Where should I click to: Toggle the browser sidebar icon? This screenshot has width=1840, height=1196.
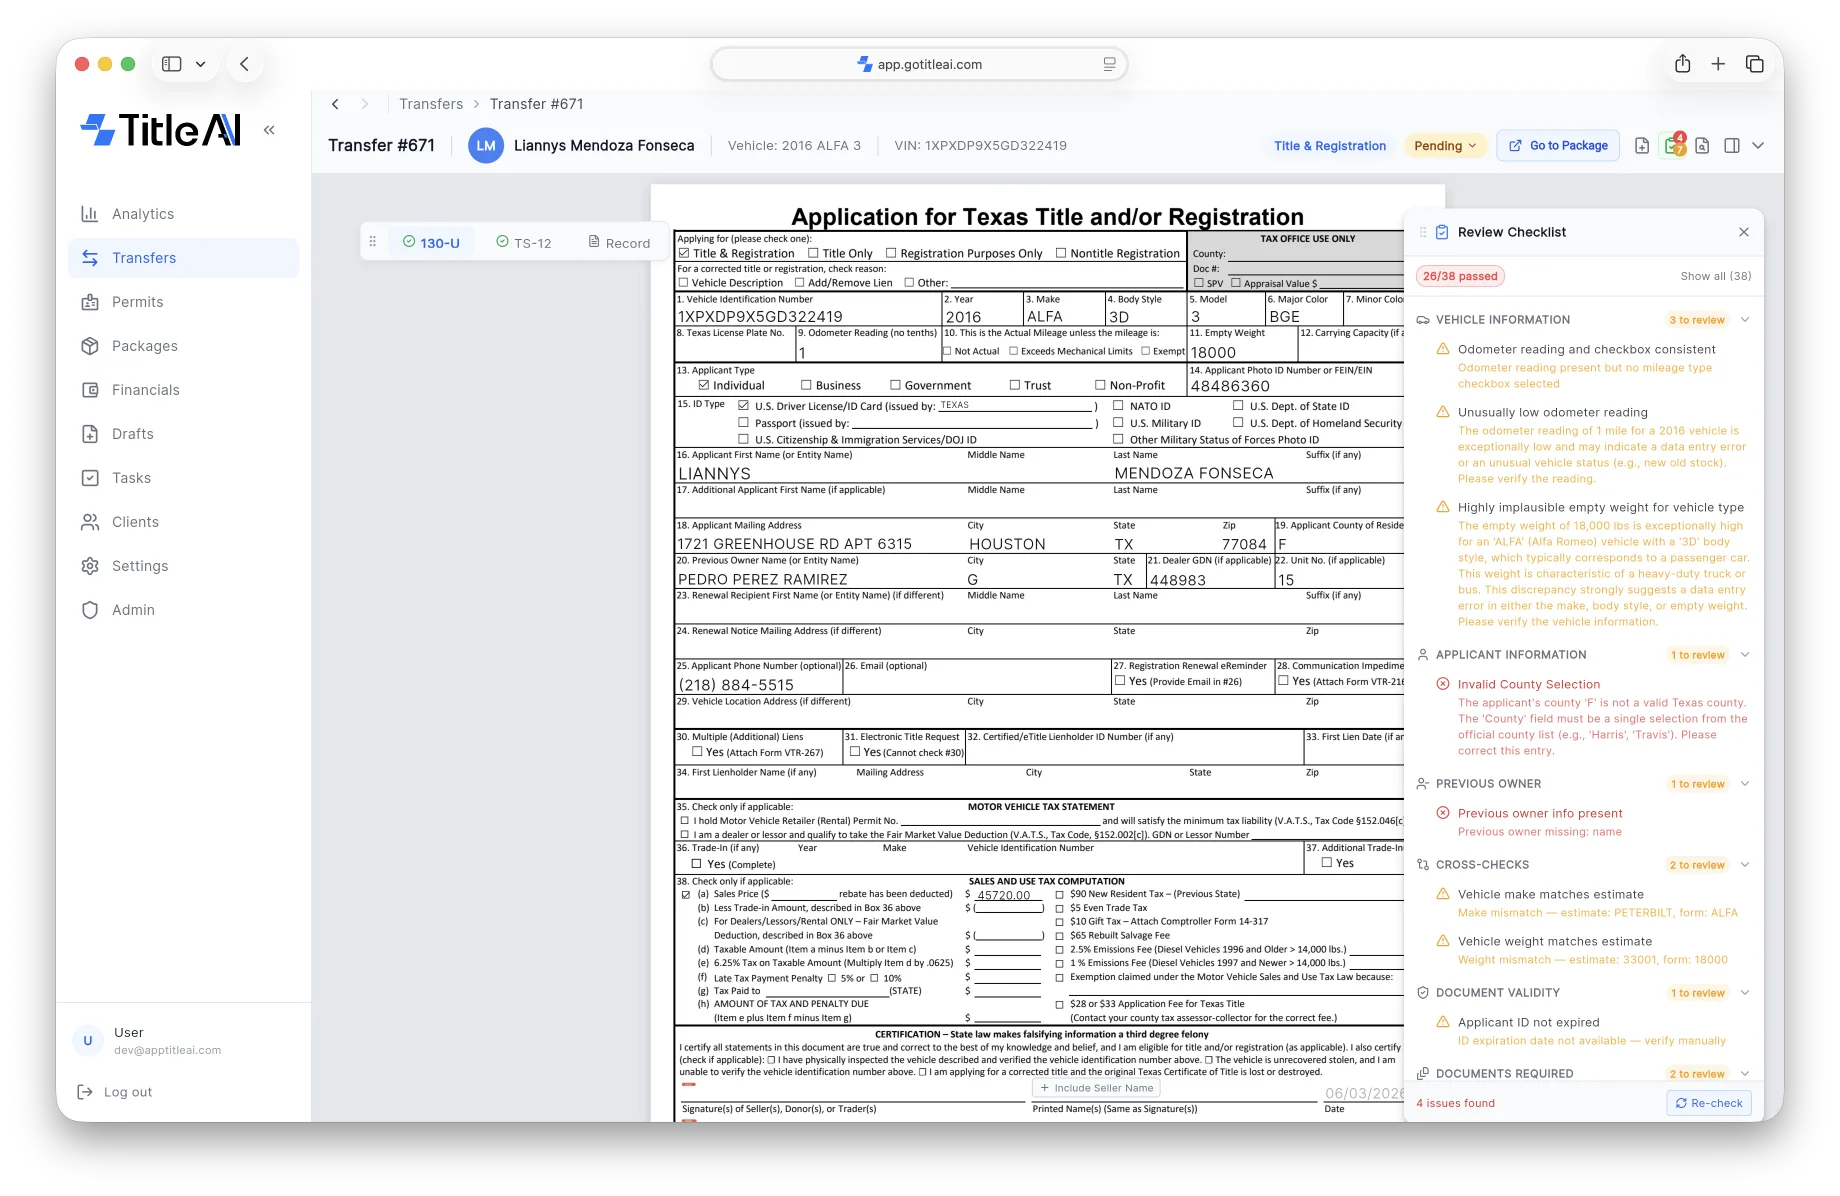point(172,64)
